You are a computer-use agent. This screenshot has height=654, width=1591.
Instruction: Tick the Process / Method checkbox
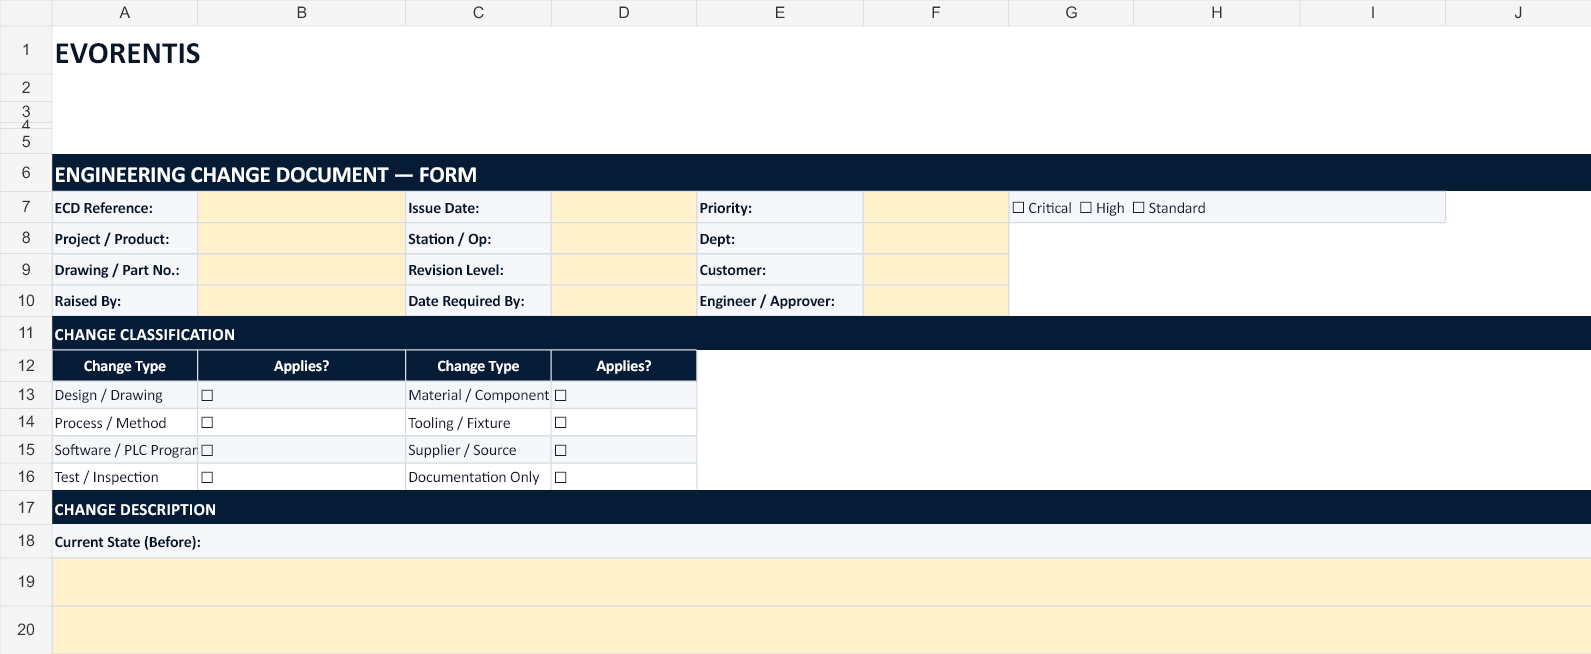tap(207, 423)
